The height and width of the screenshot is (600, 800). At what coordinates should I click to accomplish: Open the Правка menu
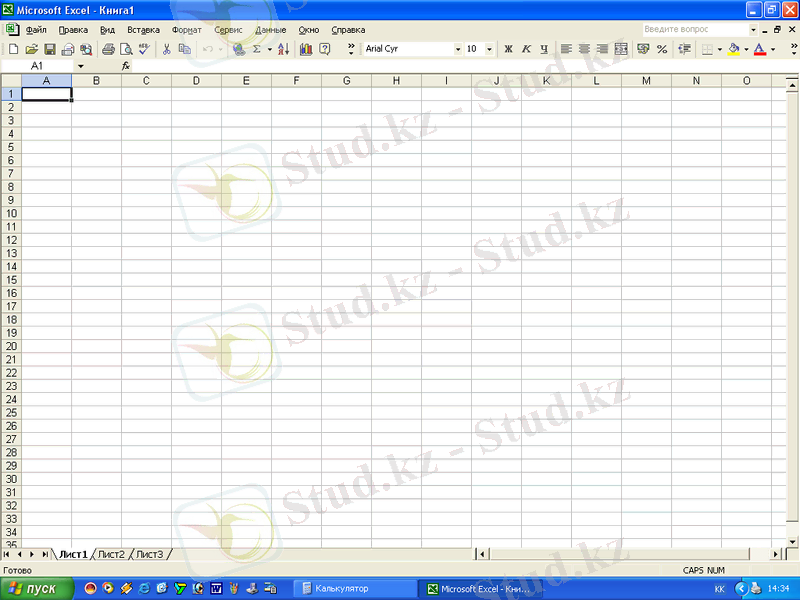pyautogui.click(x=73, y=30)
